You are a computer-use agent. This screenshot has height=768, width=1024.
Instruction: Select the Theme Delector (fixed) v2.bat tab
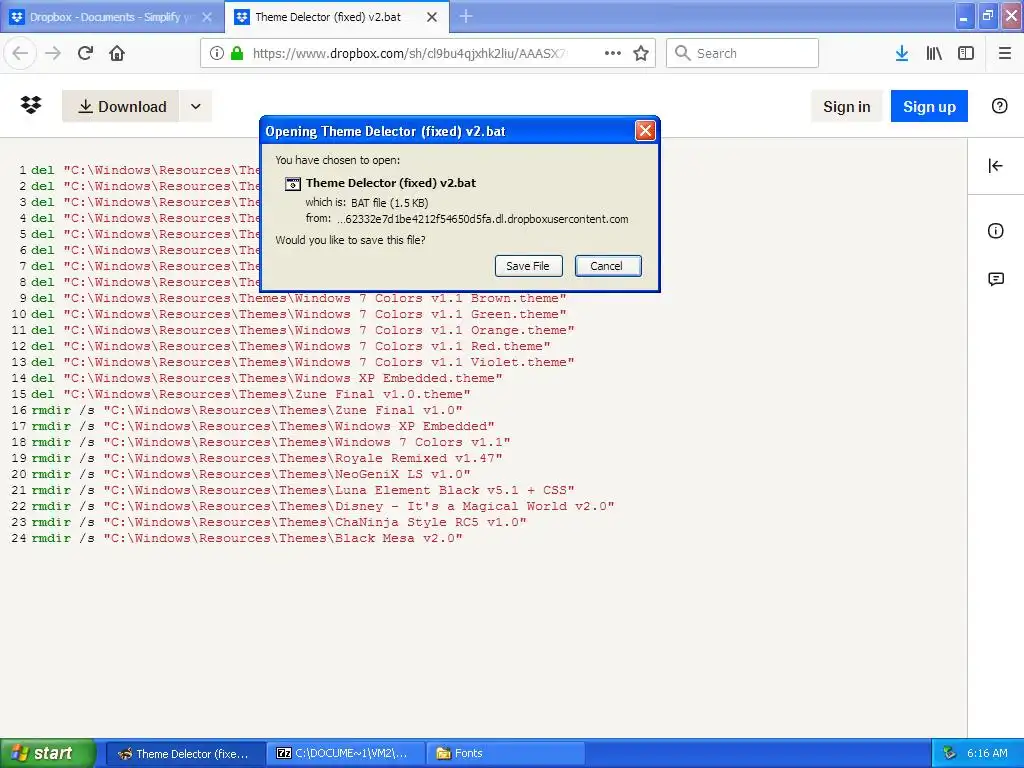tap(336, 17)
